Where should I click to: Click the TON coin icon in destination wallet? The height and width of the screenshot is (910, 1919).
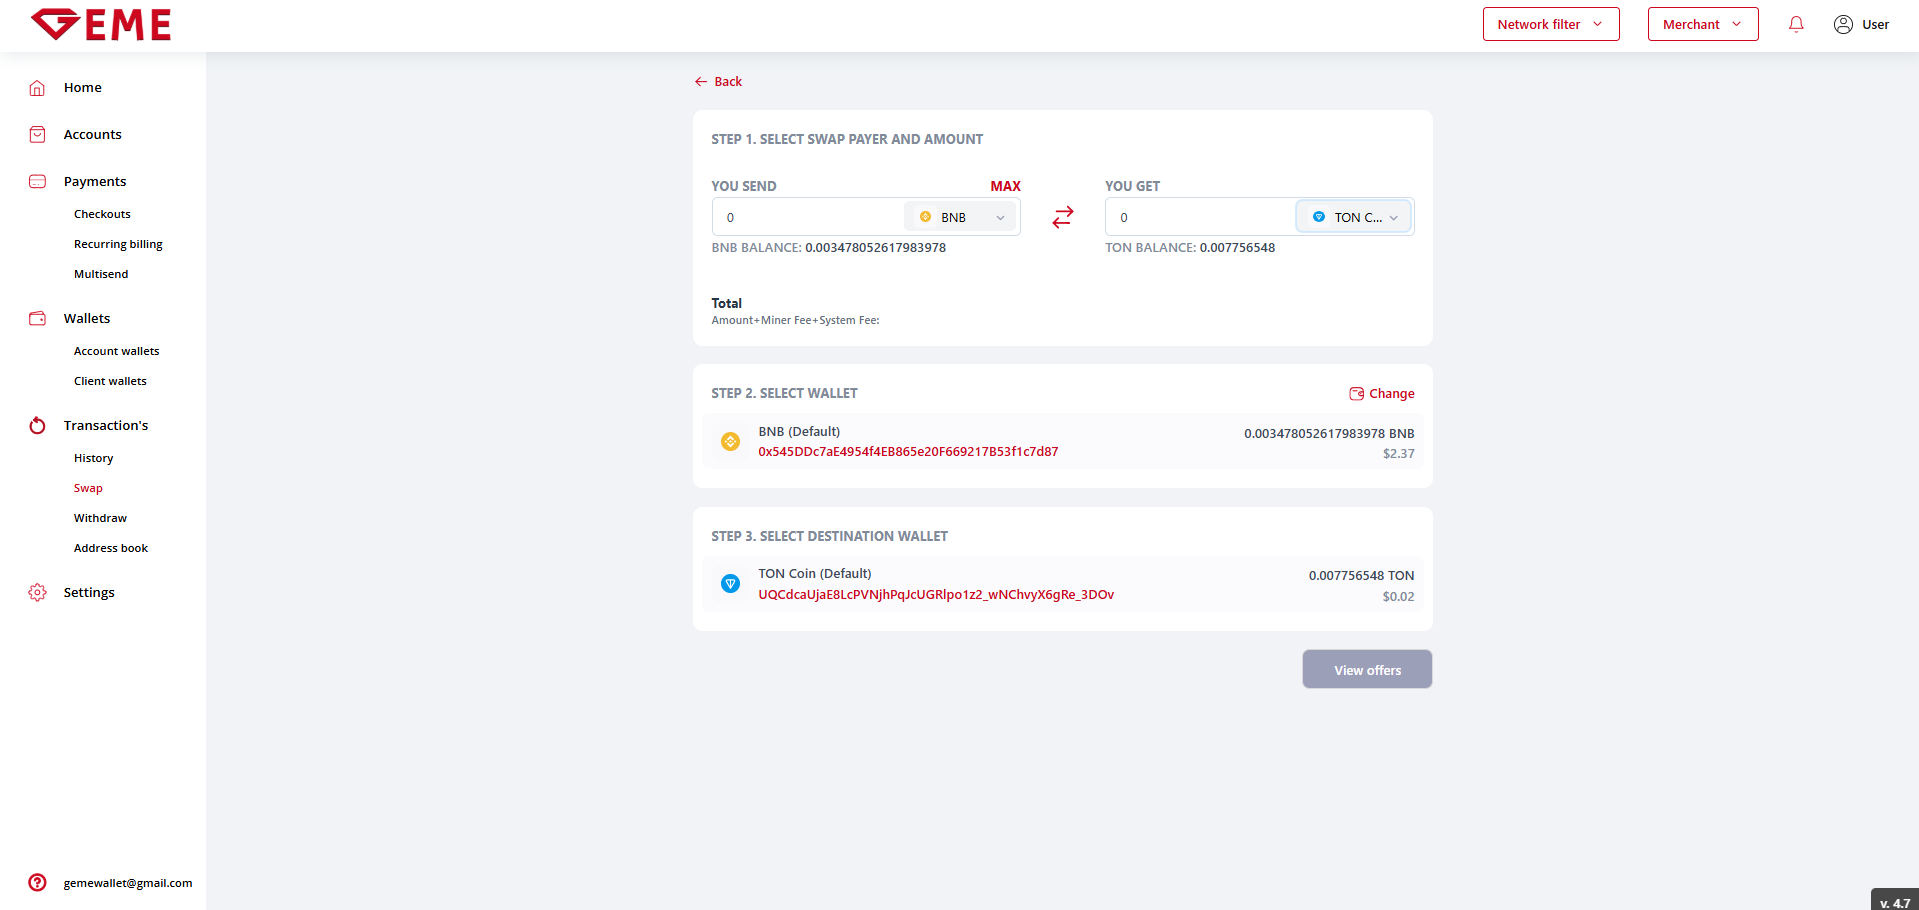click(x=731, y=584)
